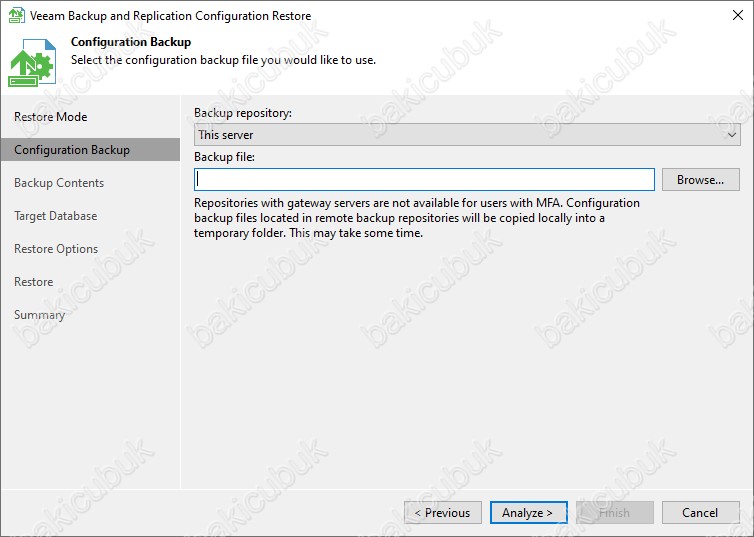
Task: Click the Configuration Backup wizard header icon
Action: click(32, 63)
